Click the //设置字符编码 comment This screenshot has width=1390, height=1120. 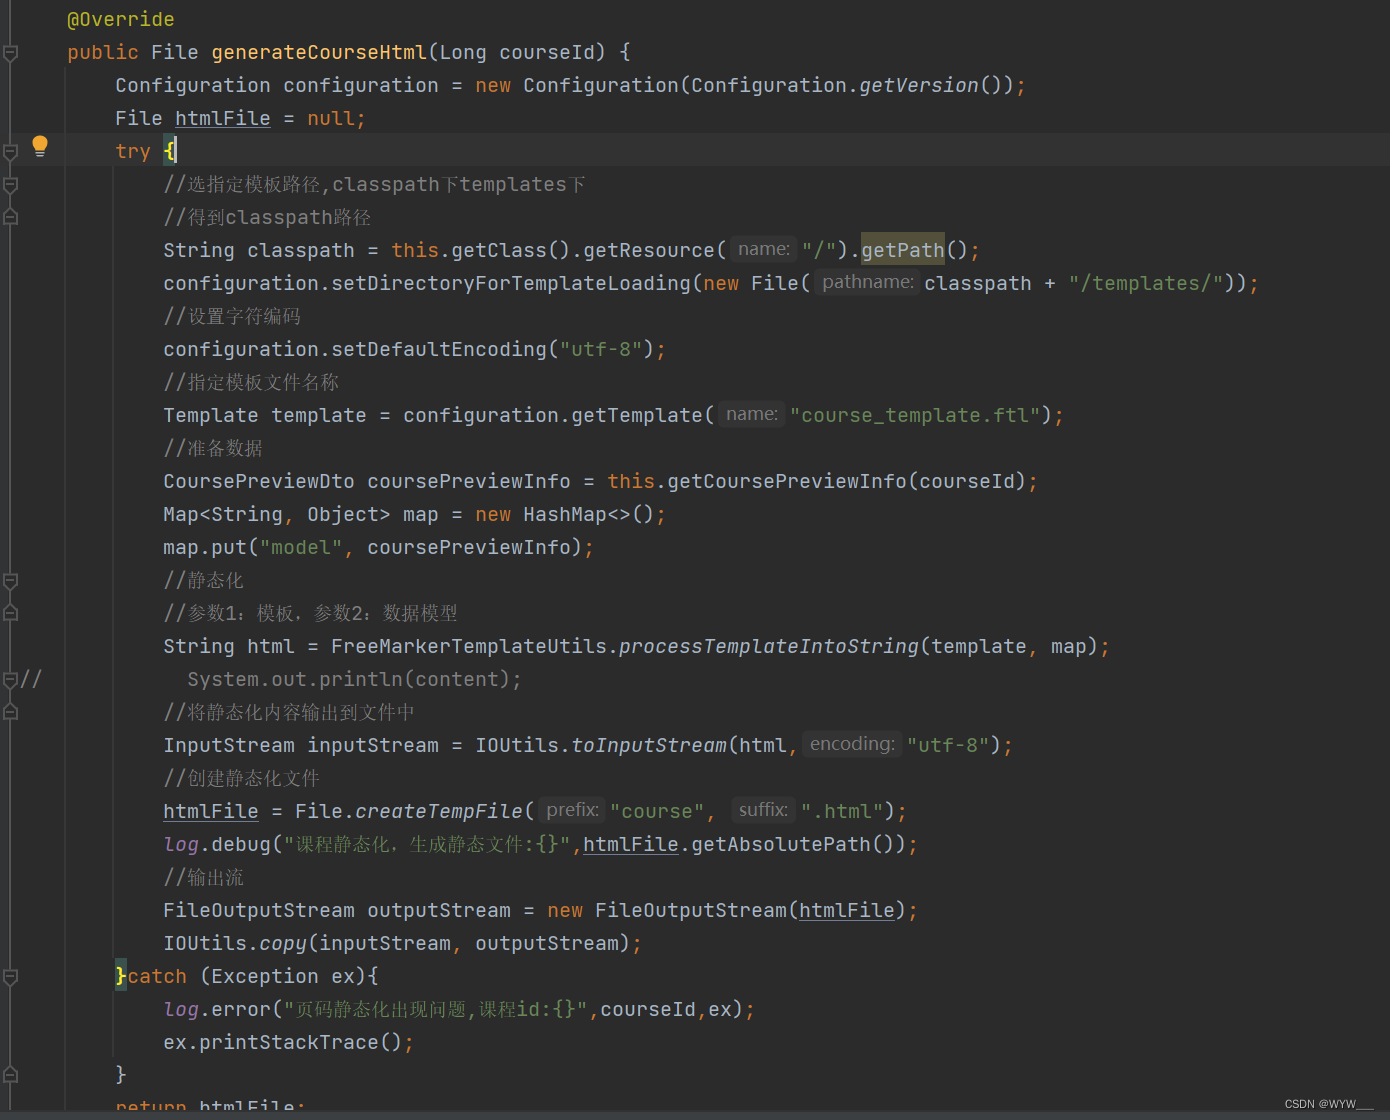[232, 316]
